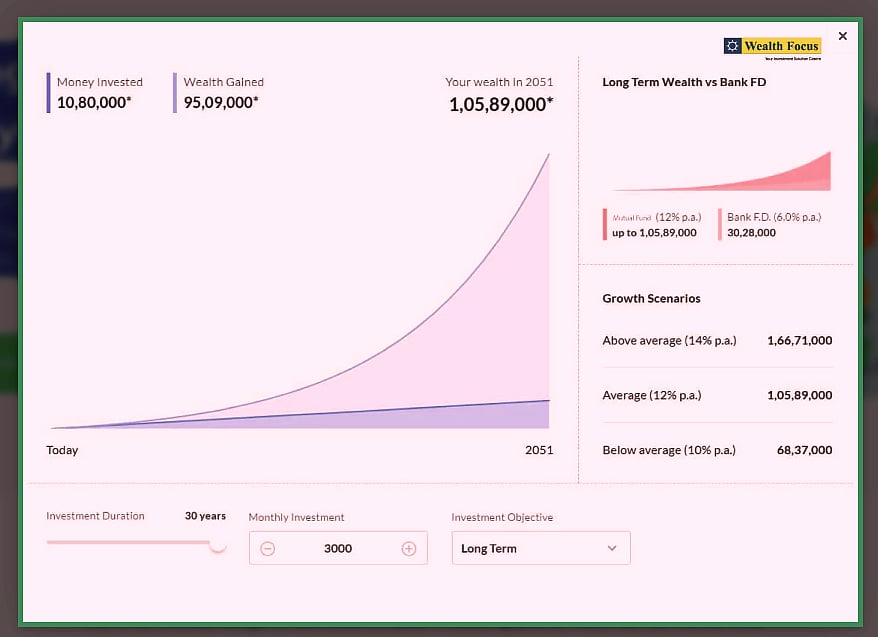Image resolution: width=878 pixels, height=637 pixels.
Task: Click the monthly investment amount field
Action: [x=338, y=548]
